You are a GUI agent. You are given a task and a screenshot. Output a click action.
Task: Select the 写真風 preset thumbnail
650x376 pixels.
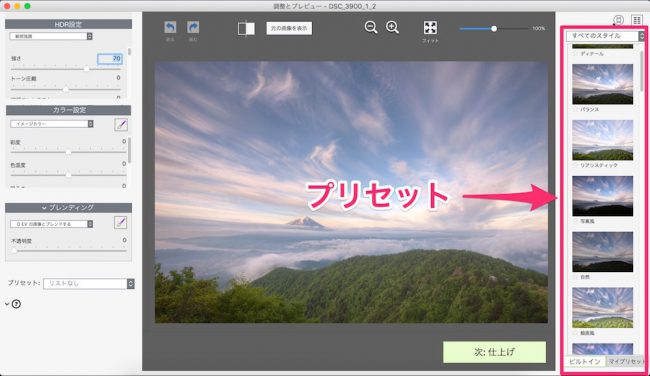(603, 196)
